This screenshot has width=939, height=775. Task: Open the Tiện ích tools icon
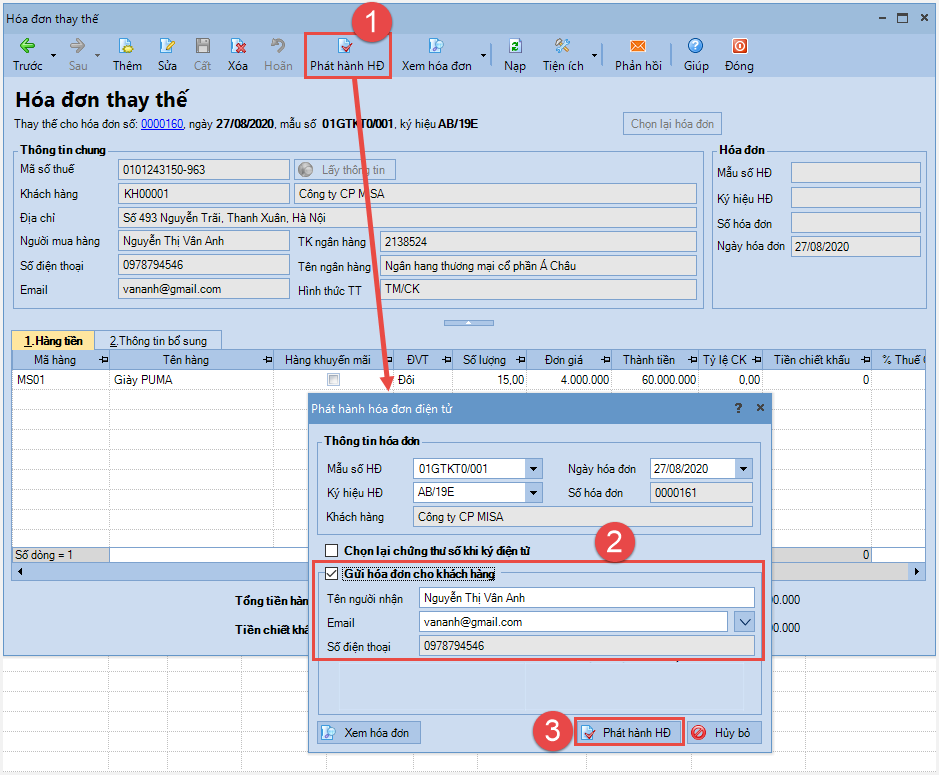(562, 46)
